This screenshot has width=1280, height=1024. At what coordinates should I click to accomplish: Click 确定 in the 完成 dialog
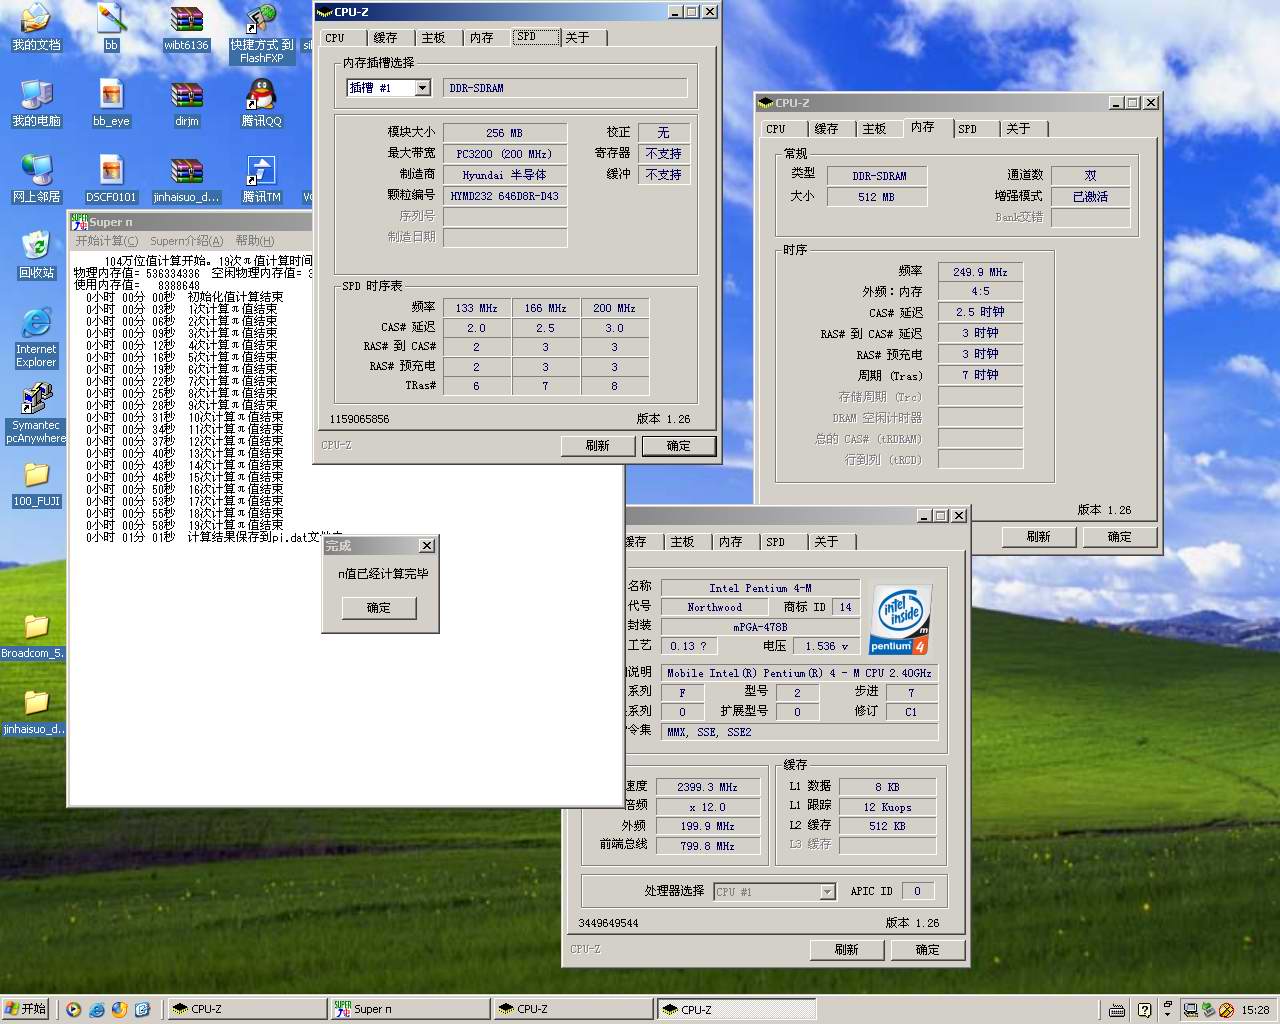pyautogui.click(x=379, y=608)
